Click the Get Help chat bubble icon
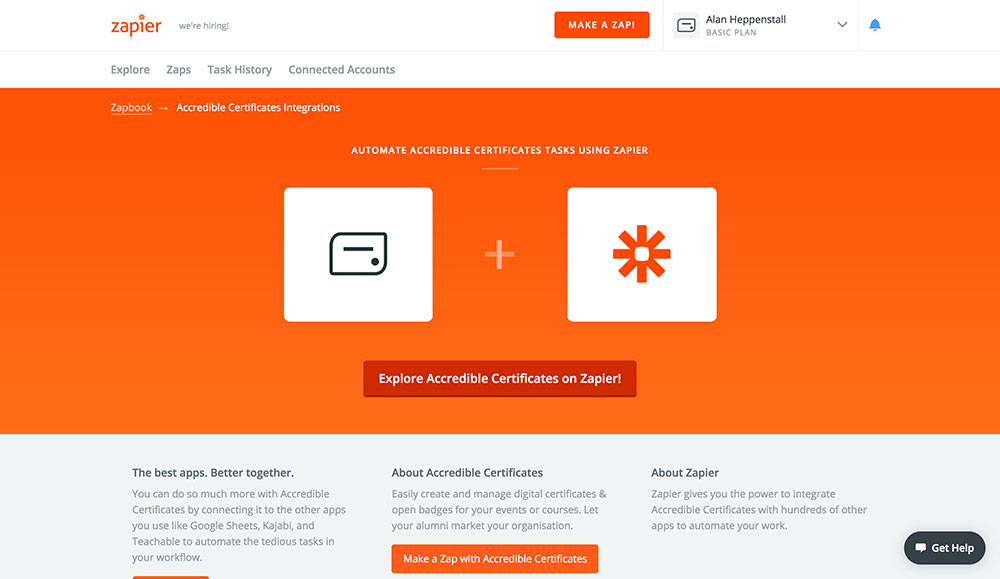Viewport: 1000px width, 579px height. [920, 548]
